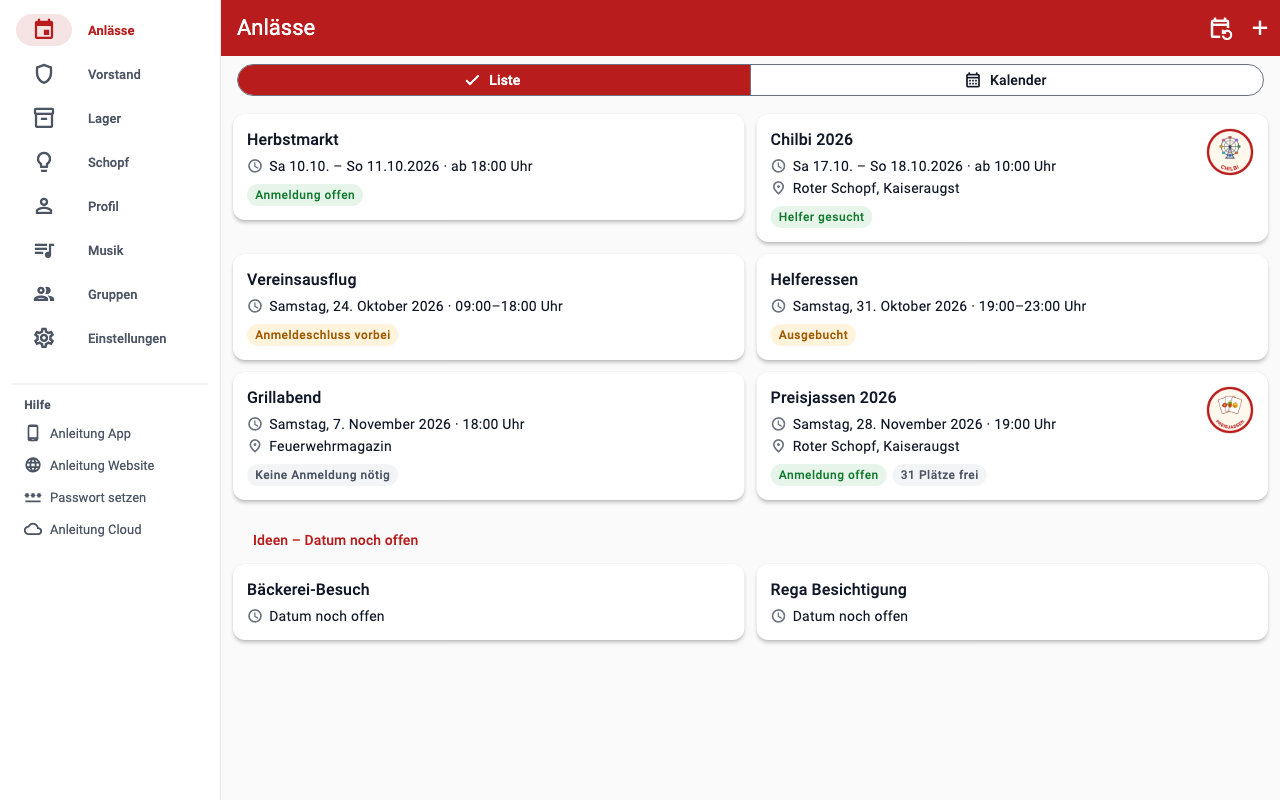Open the Gruppen people icon
This screenshot has height=800, width=1280.
coord(44,294)
